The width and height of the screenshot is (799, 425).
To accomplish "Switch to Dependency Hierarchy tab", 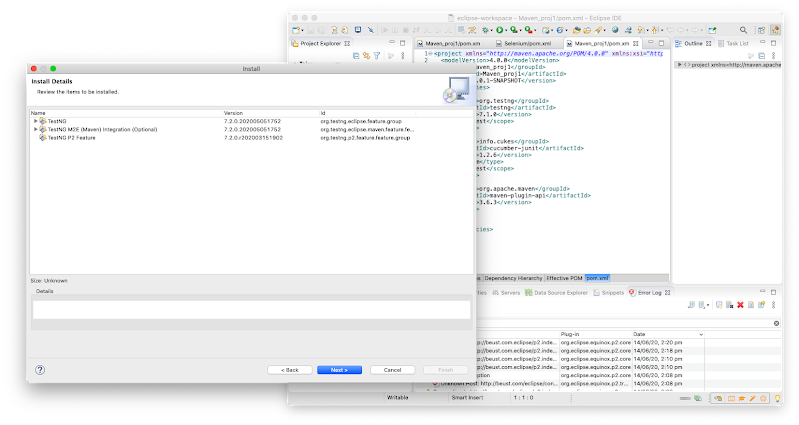I will tap(513, 278).
